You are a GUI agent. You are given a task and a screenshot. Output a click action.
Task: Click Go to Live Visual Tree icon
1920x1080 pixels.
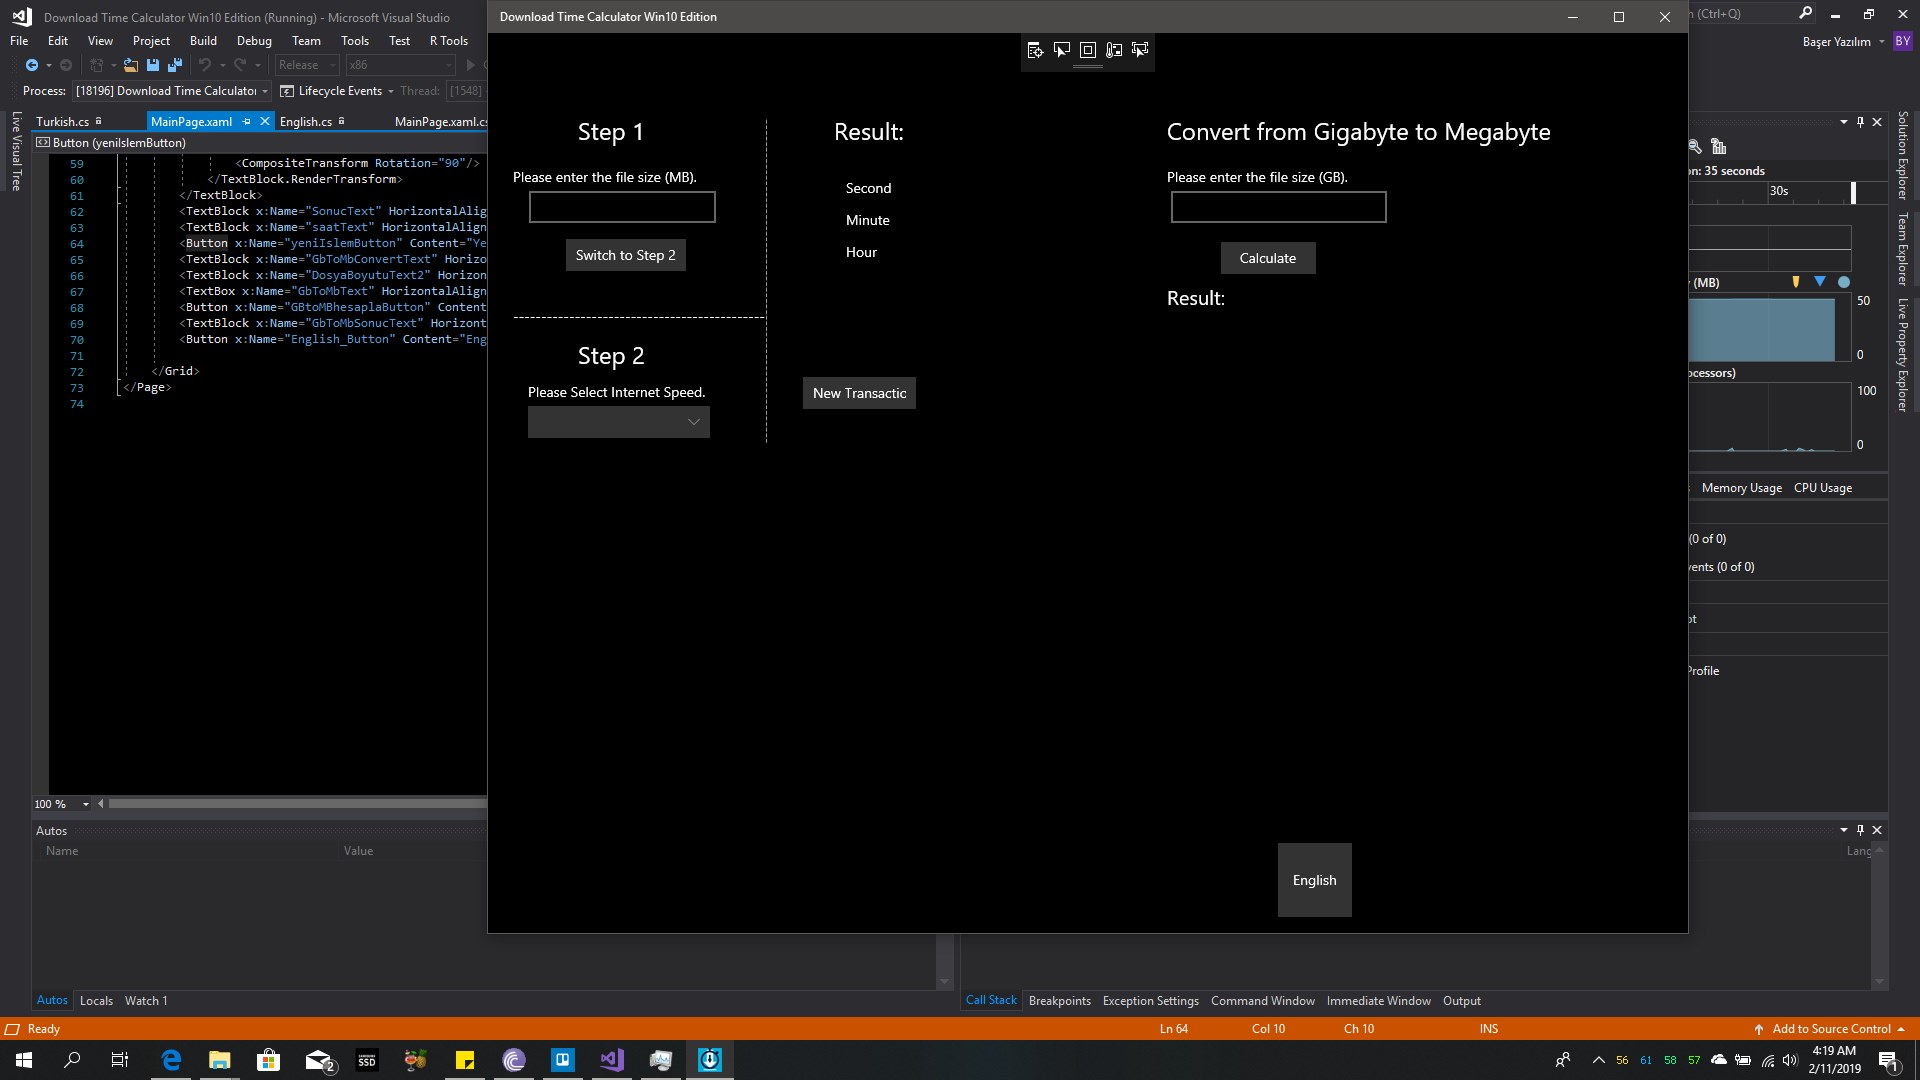pos(1035,50)
